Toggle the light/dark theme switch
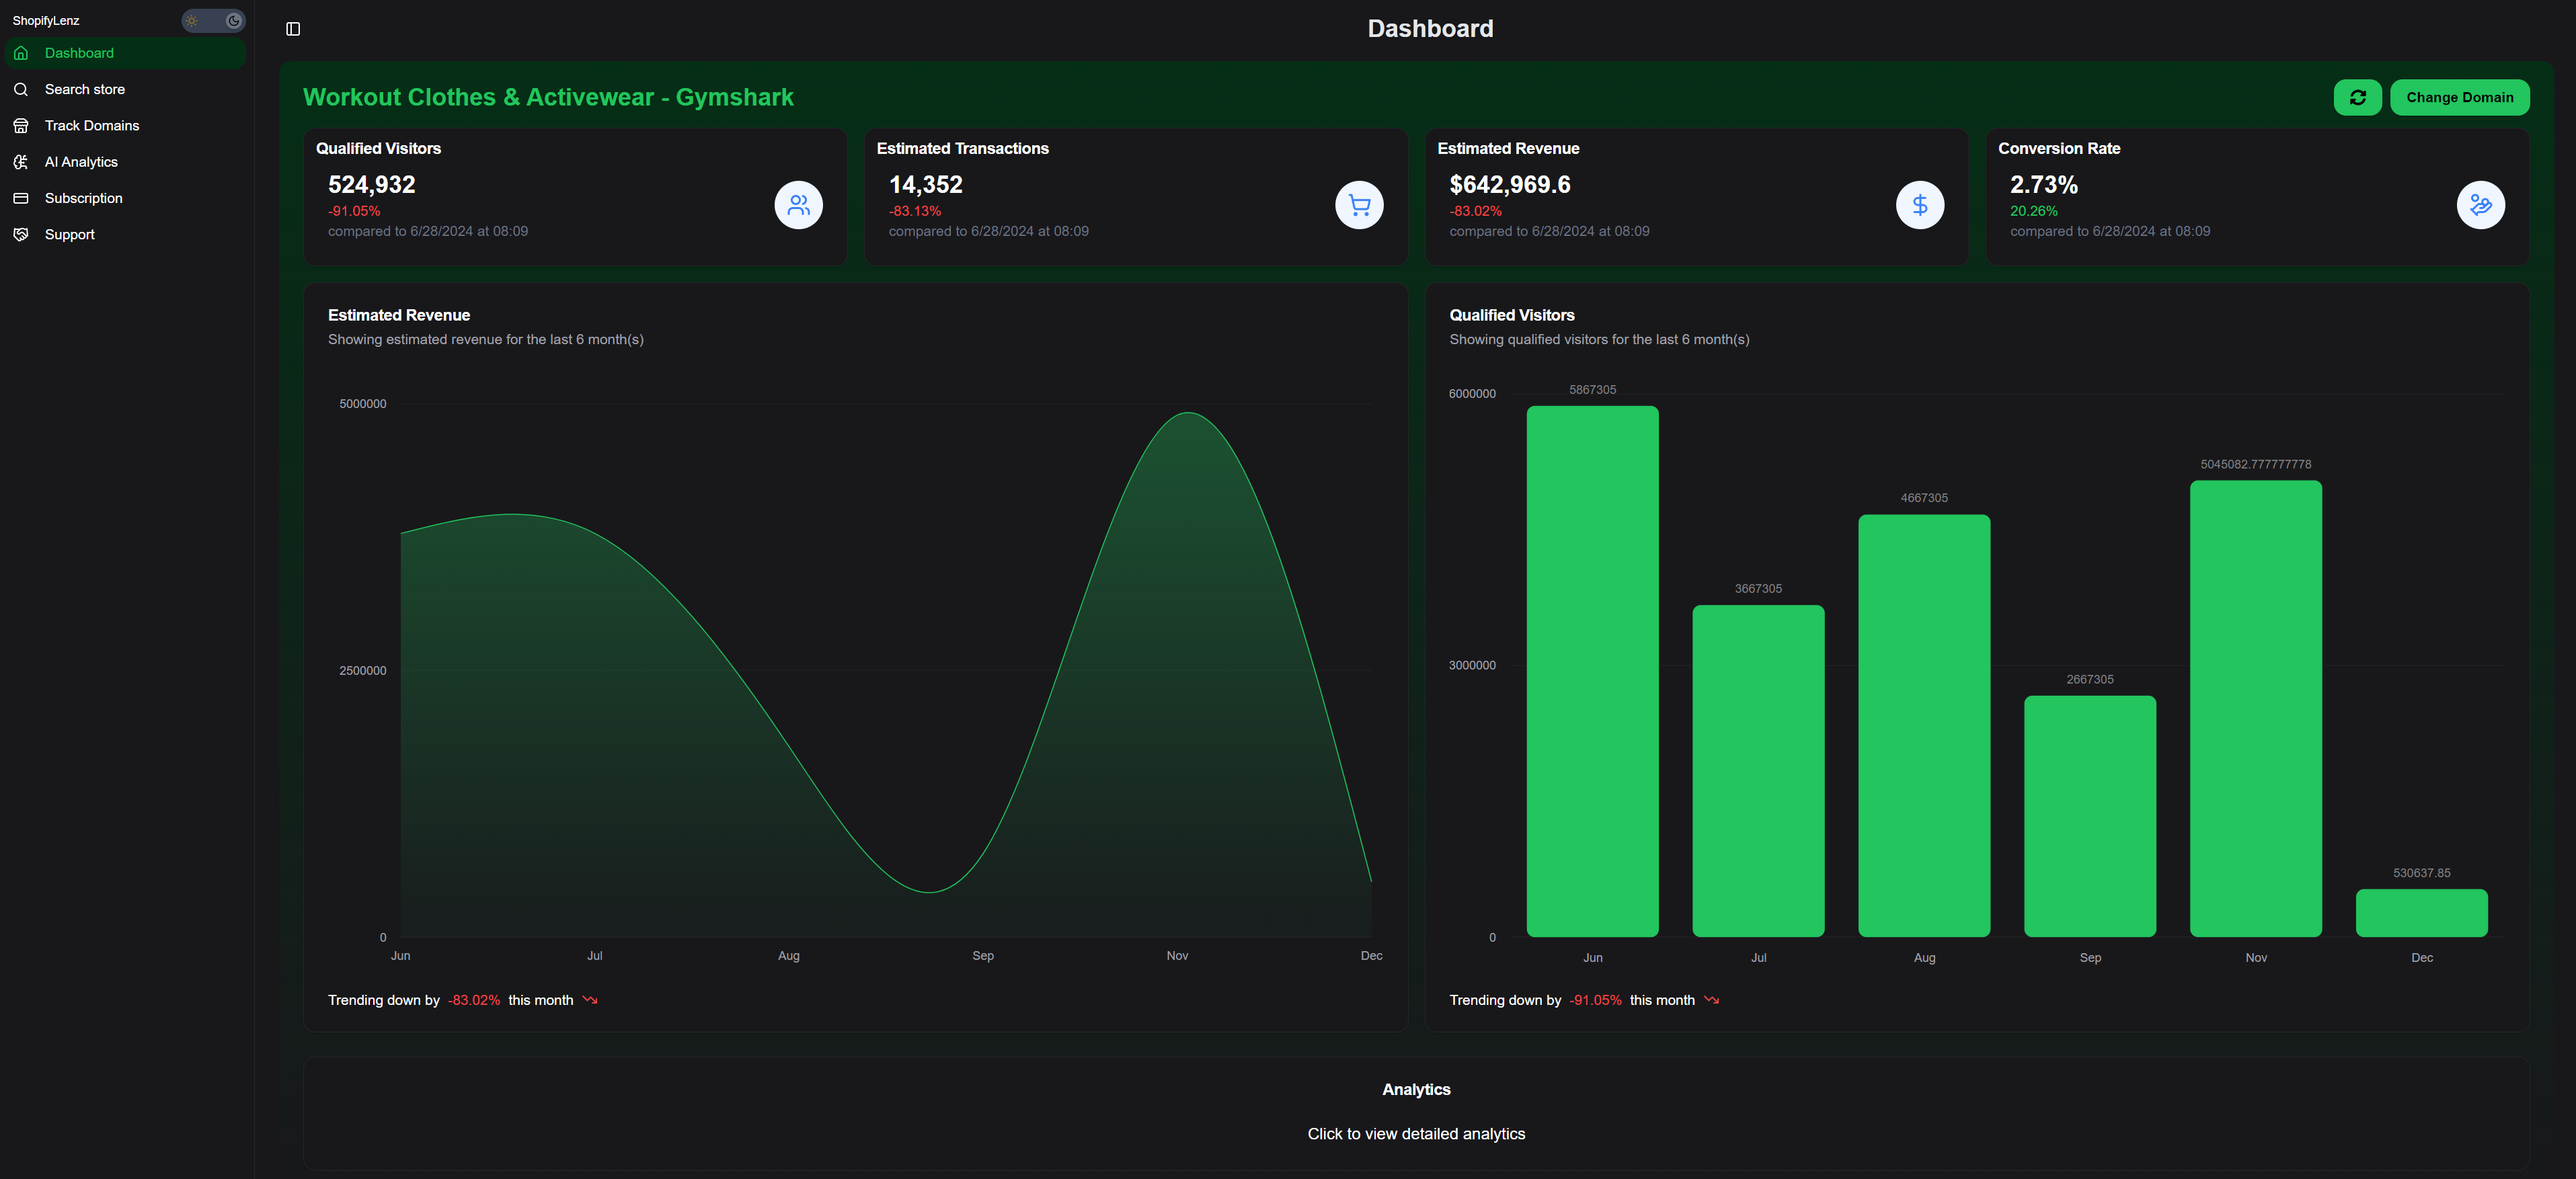The width and height of the screenshot is (2576, 1179). (x=213, y=20)
